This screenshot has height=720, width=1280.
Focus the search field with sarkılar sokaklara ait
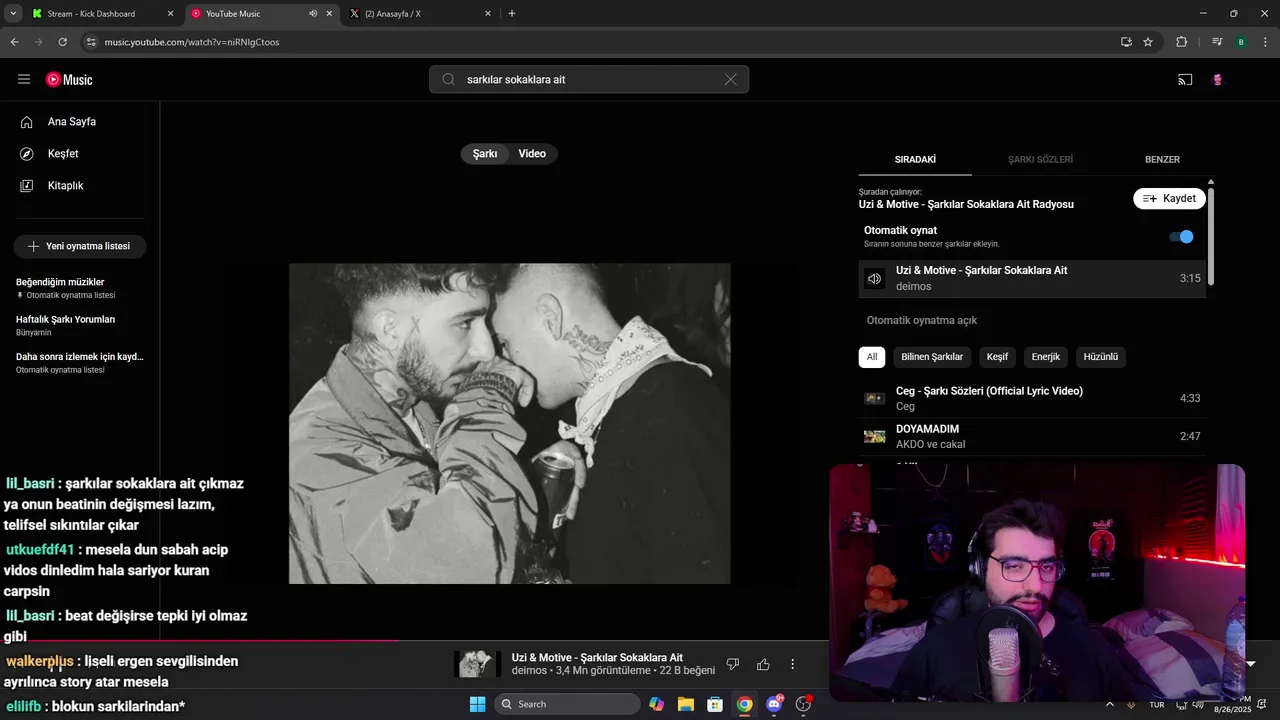(x=590, y=79)
